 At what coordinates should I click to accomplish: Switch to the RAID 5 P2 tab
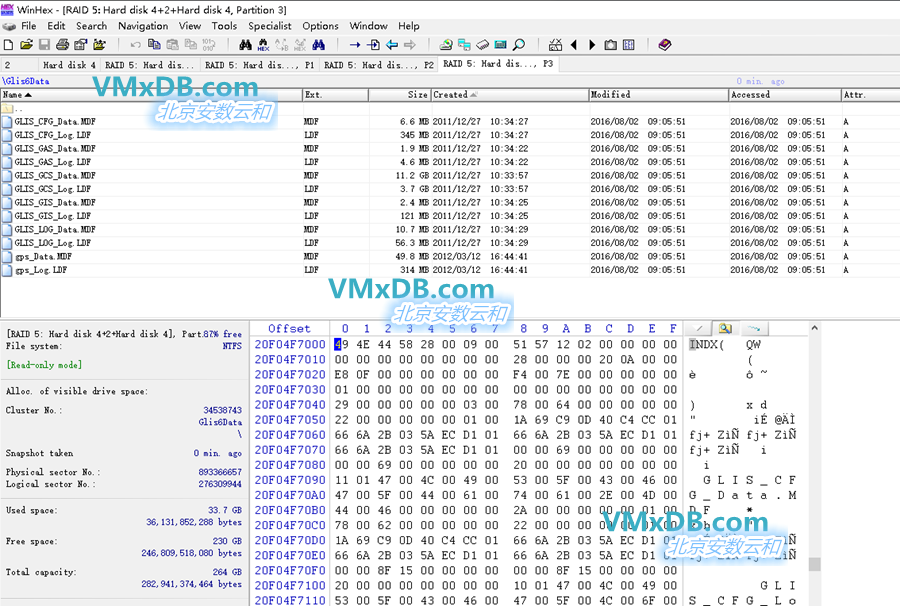(x=379, y=65)
